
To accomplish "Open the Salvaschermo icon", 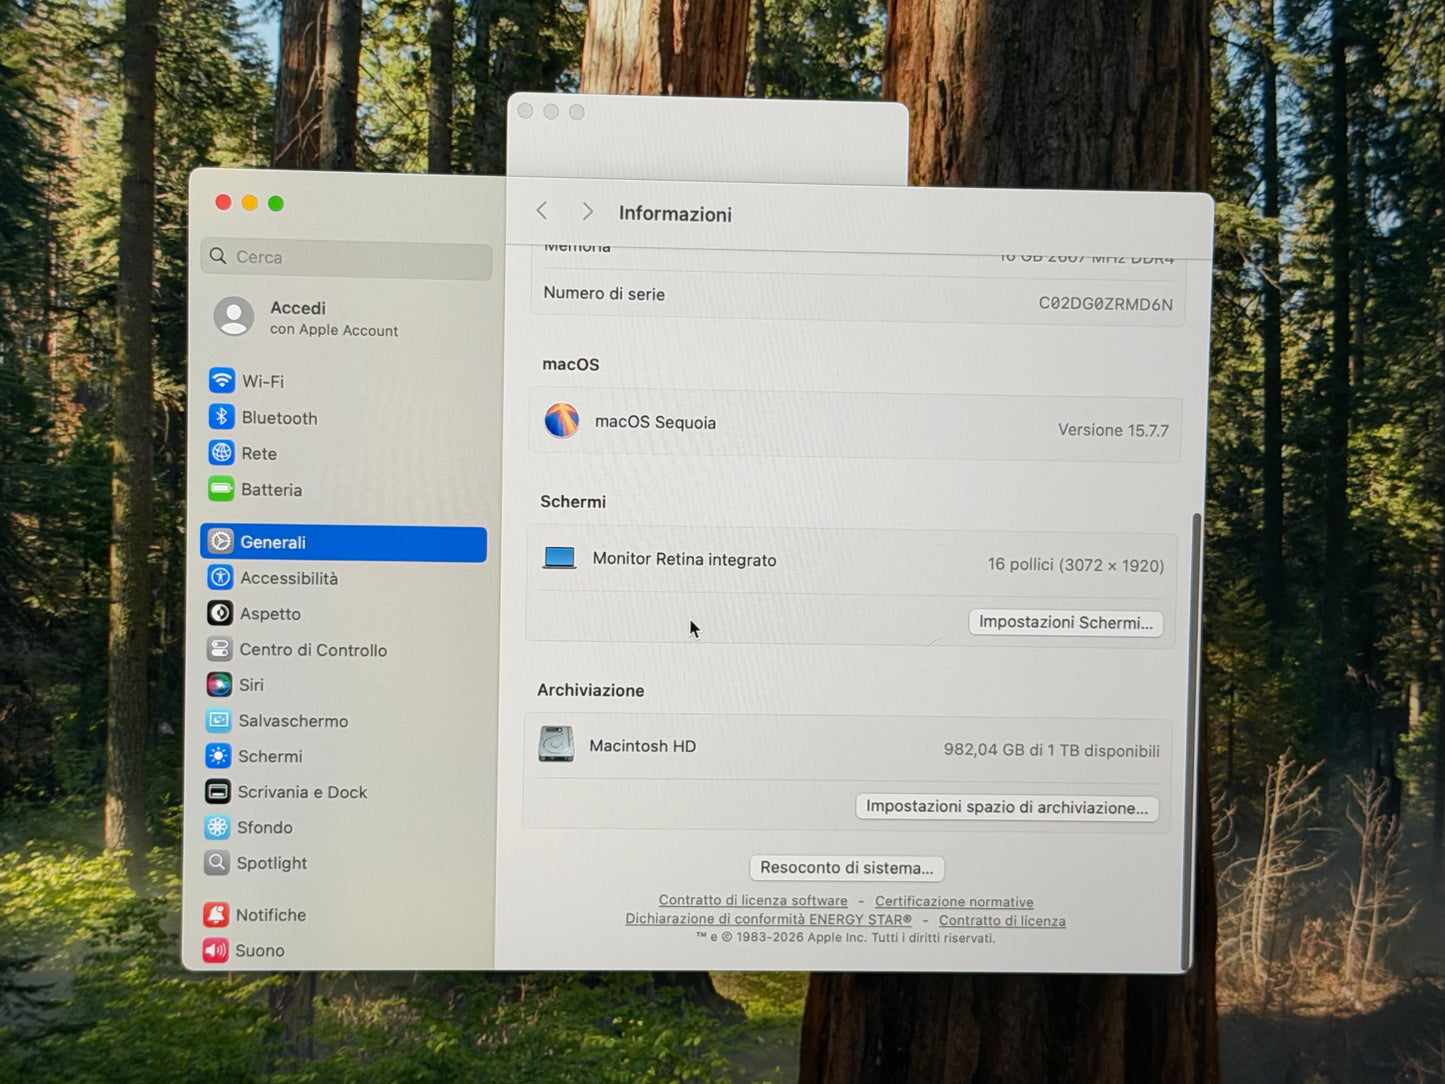I will click(219, 720).
